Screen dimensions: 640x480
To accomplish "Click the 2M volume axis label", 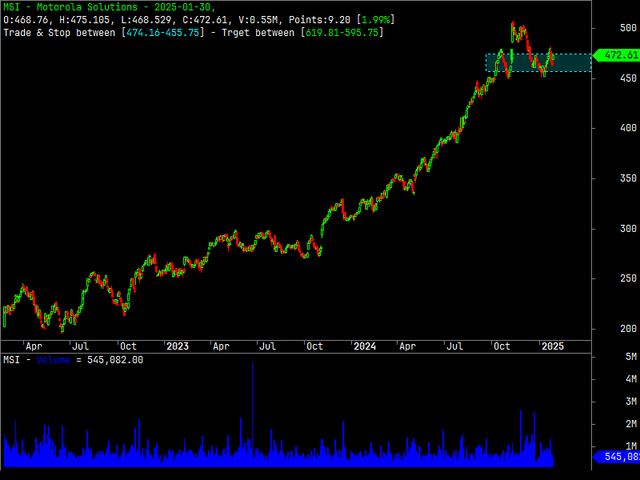I will [631, 424].
